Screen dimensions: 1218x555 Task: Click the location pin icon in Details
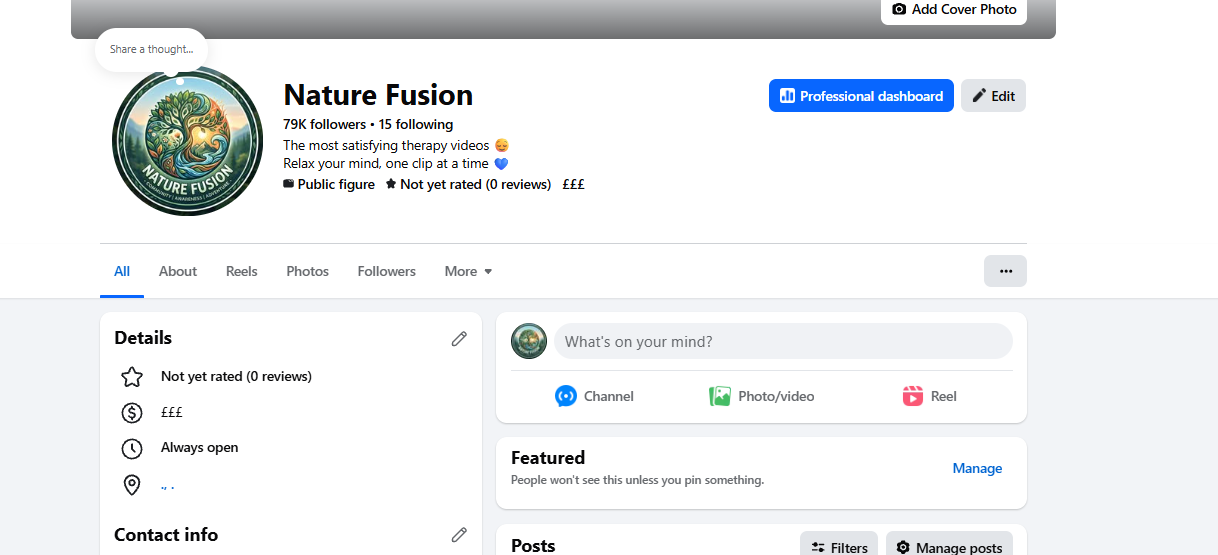[x=132, y=485]
